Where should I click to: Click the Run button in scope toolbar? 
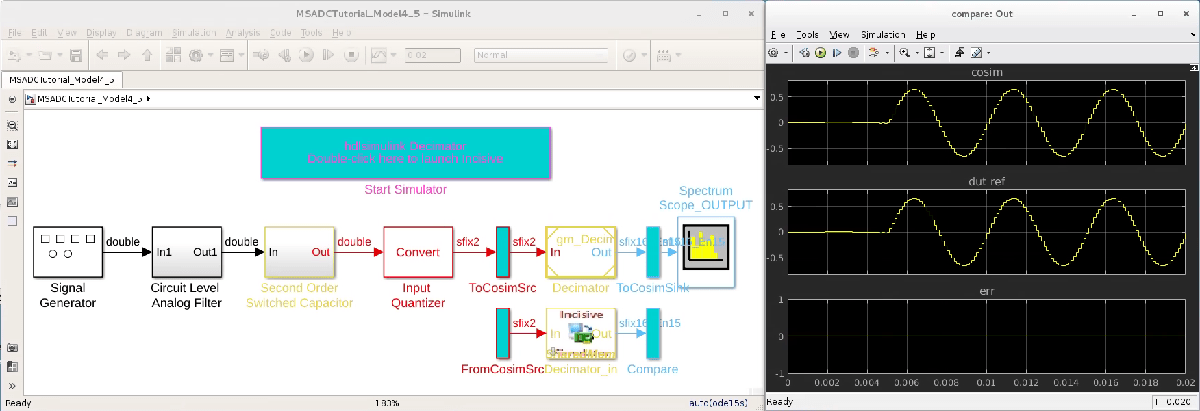(821, 53)
